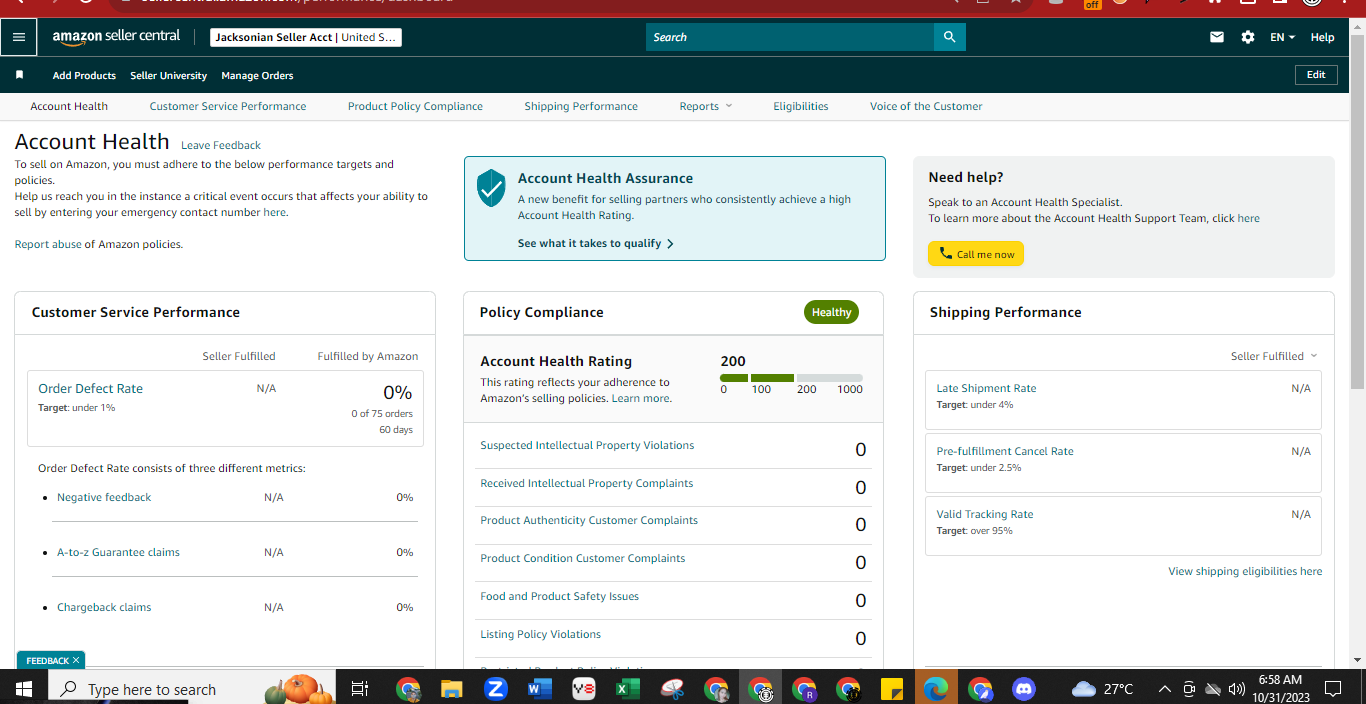Open Late Shipment Rate link
Viewport: 1366px width, 704px height.
coord(986,388)
